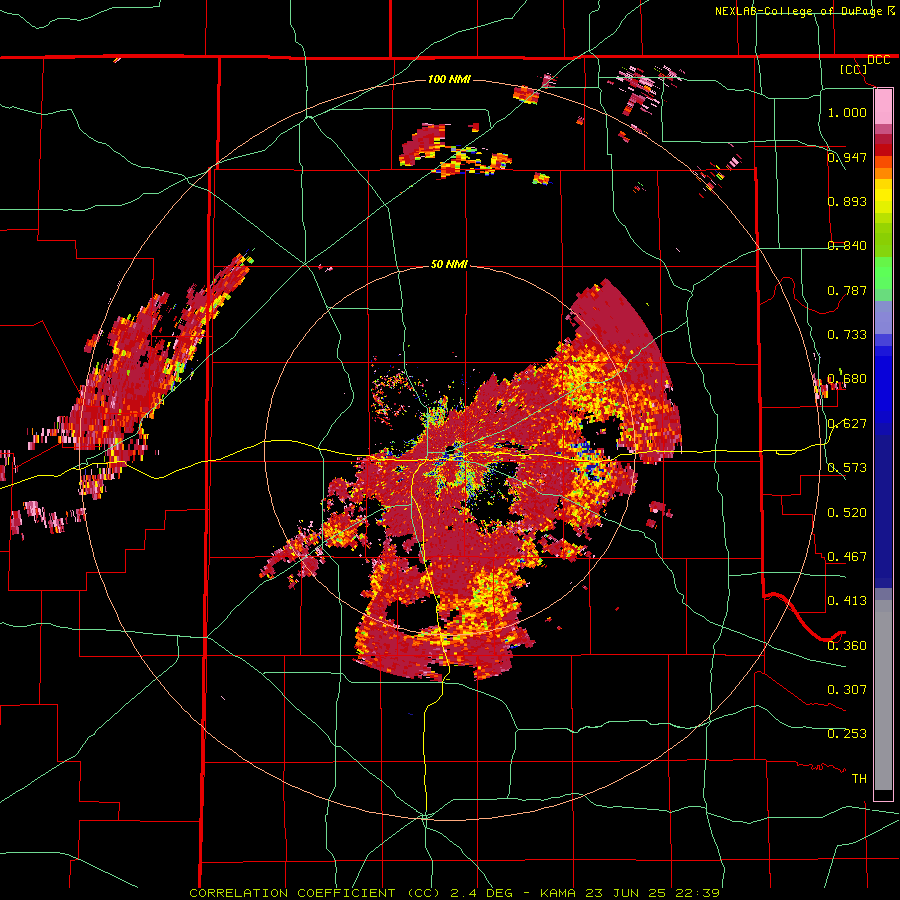Image resolution: width=900 pixels, height=900 pixels.
Task: Click the 0.947 legend value
Action: click(847, 157)
